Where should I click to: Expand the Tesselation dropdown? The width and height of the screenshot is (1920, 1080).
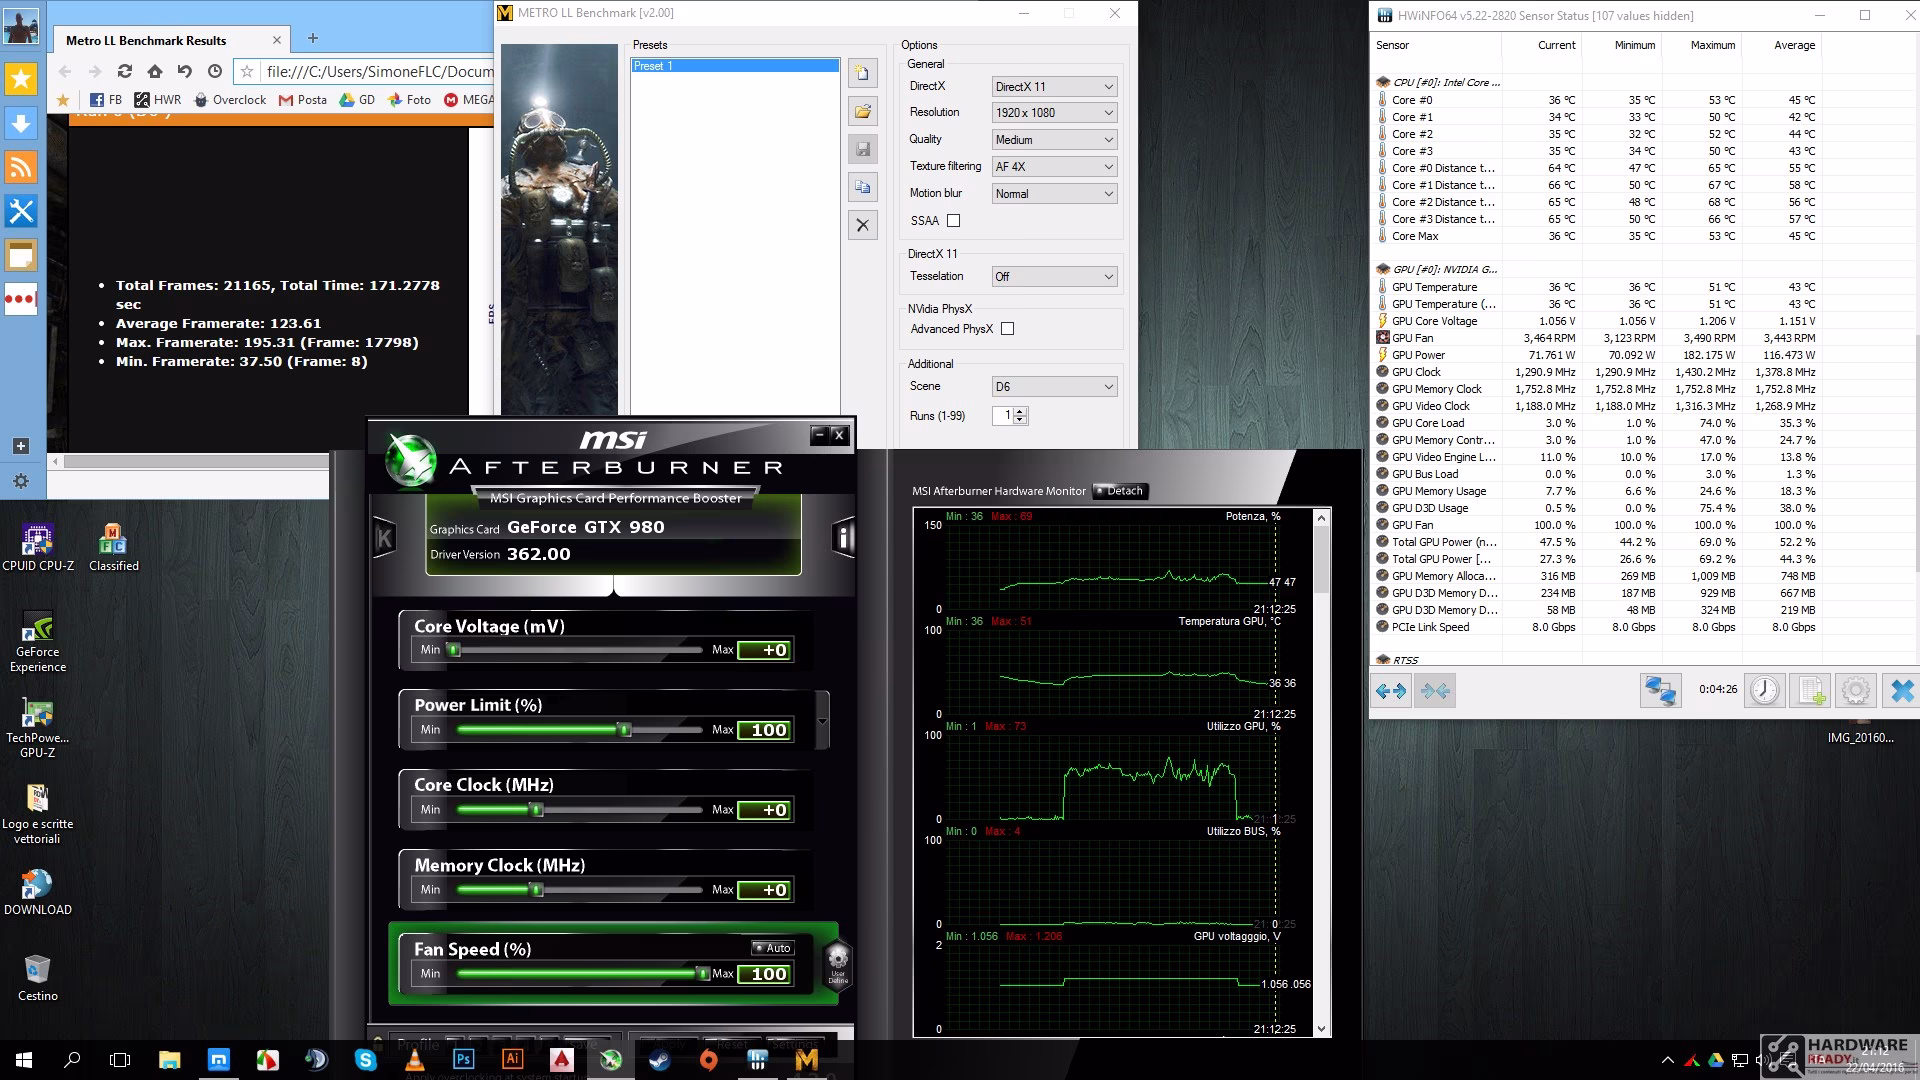pyautogui.click(x=1054, y=277)
